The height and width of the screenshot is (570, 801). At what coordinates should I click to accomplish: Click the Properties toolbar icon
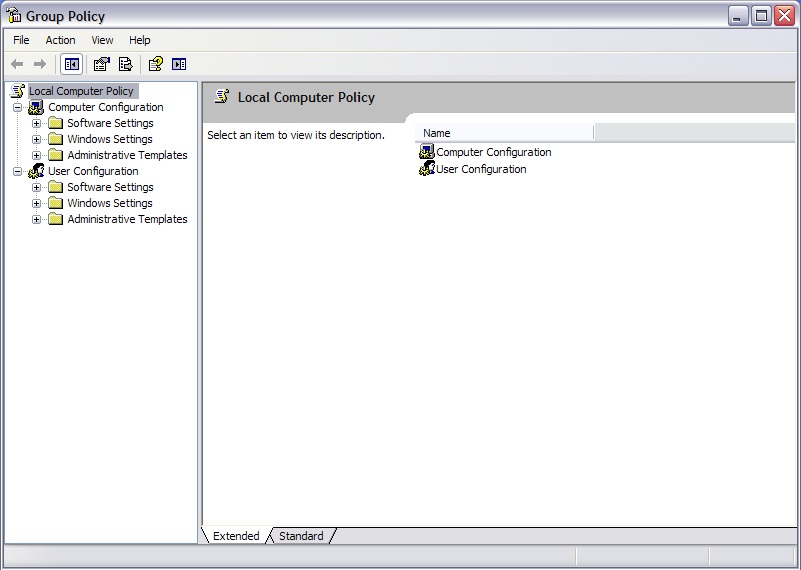101,64
